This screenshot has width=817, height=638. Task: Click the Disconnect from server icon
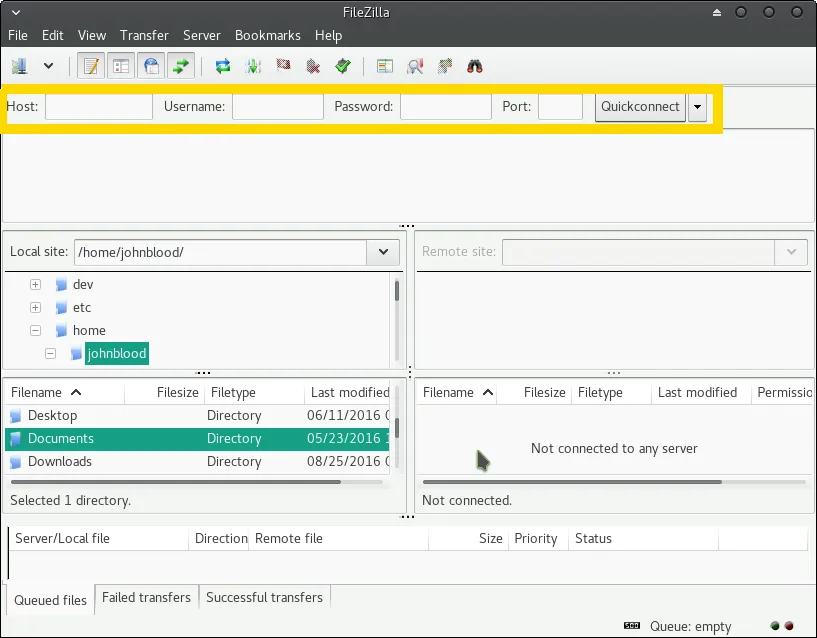[313, 67]
